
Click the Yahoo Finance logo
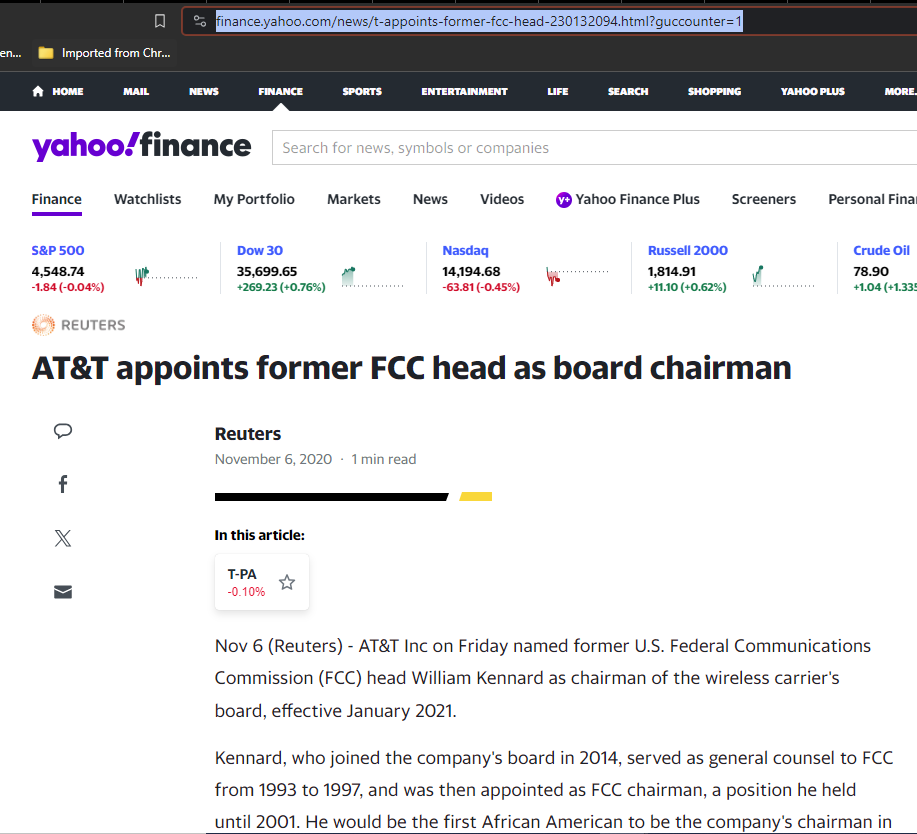[x=142, y=146]
